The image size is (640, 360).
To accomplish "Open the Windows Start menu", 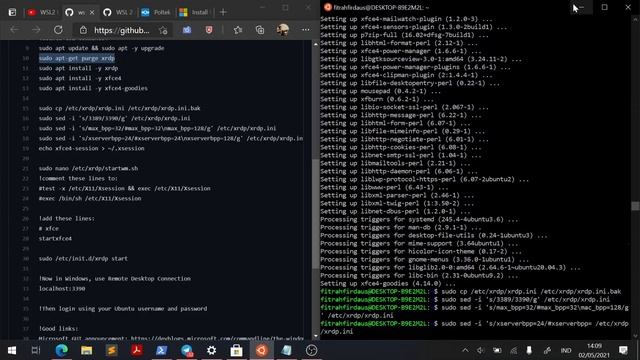I will click(x=11, y=350).
